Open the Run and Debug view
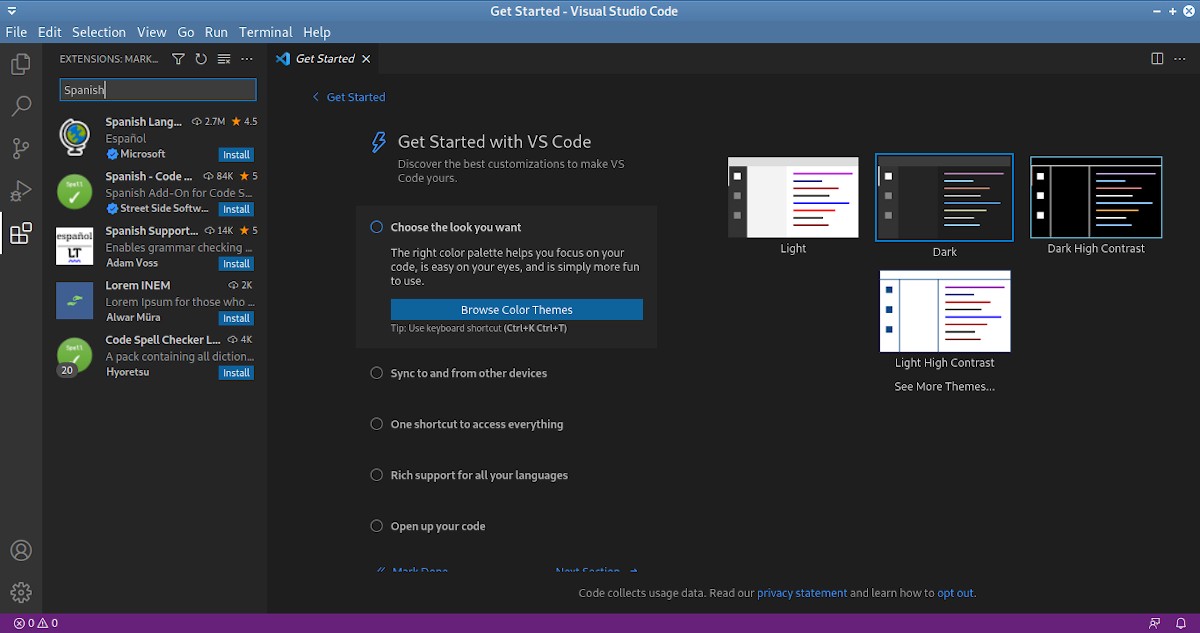The height and width of the screenshot is (633, 1200). click(20, 191)
